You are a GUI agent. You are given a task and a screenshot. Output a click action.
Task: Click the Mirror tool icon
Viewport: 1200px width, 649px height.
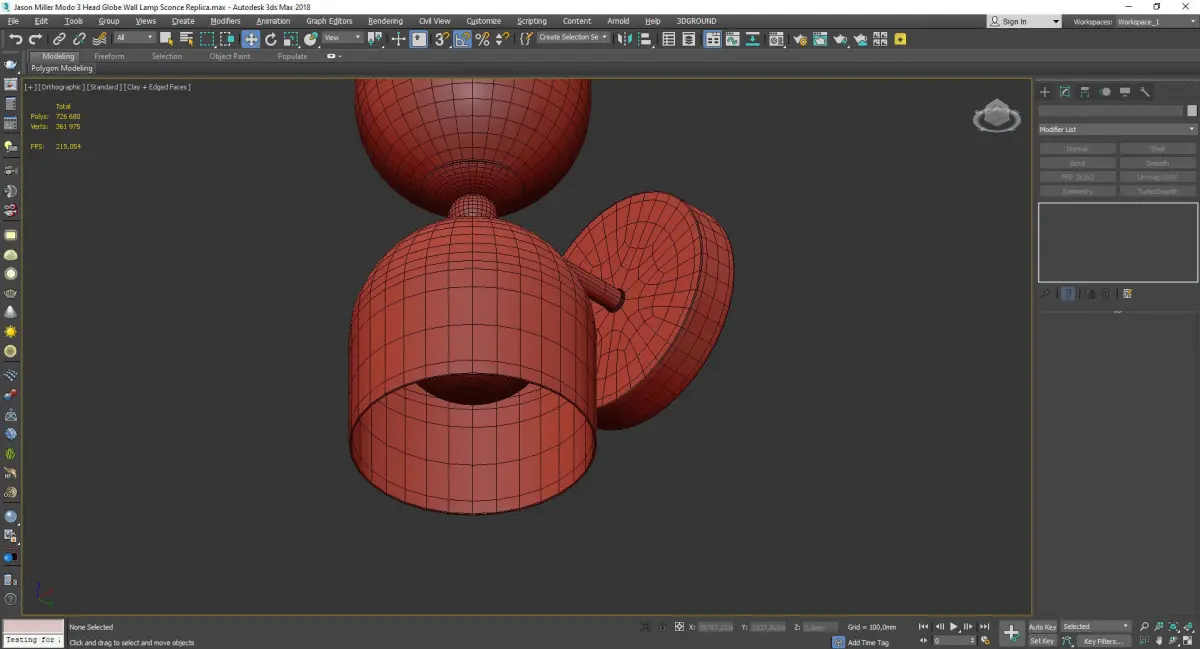pos(625,39)
